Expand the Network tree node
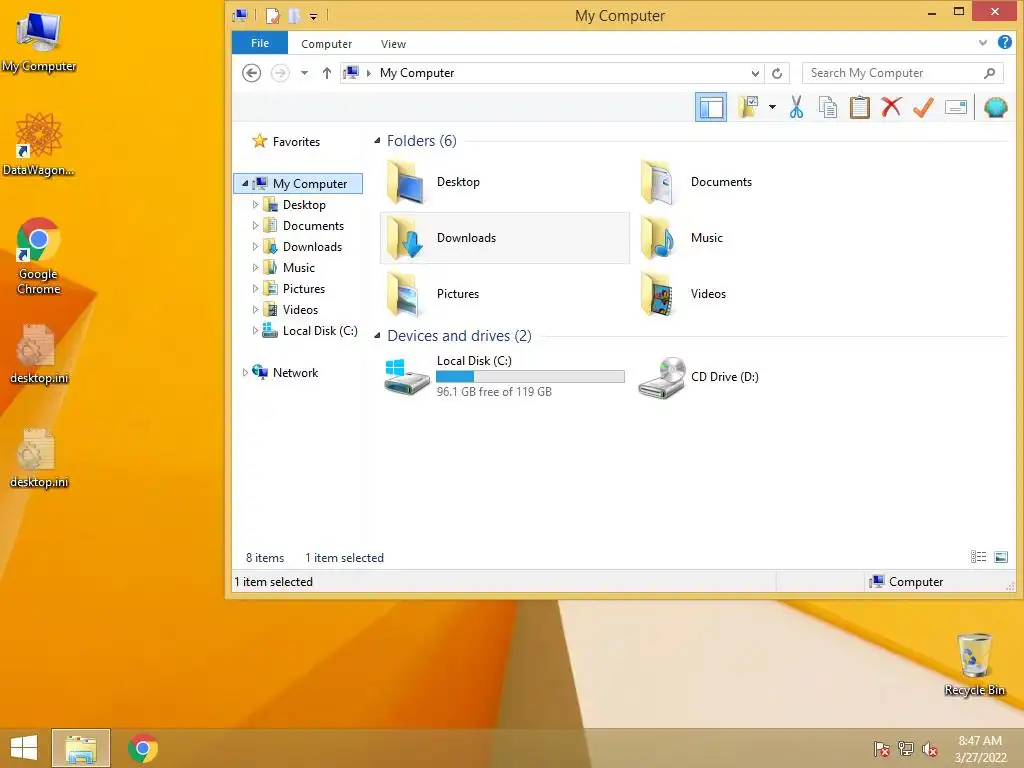Screen dimensions: 1024x768 coord(245,372)
